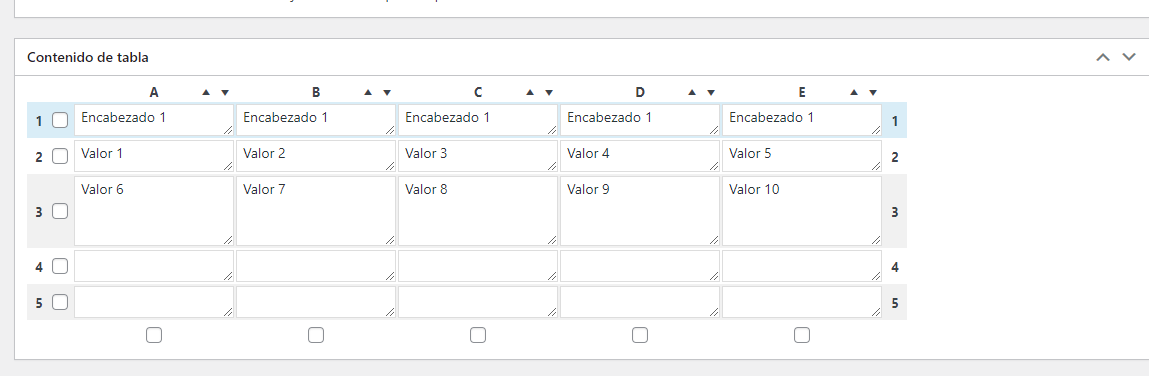Sort column E ascending with up arrow
This screenshot has height=376, width=1149.
(854, 92)
